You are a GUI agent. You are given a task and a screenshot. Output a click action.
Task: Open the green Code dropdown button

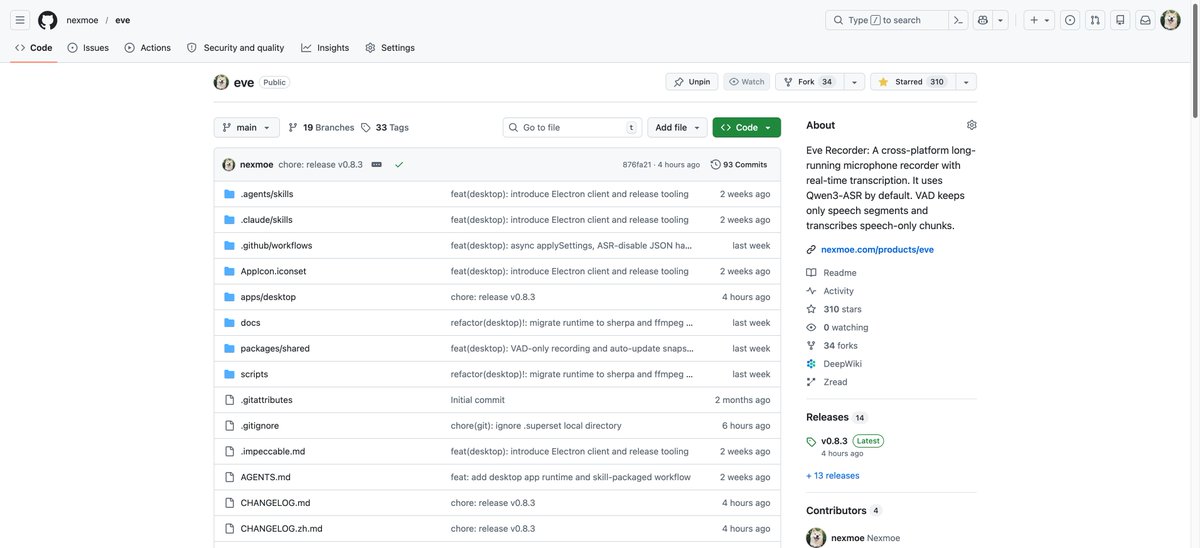pyautogui.click(x=746, y=127)
